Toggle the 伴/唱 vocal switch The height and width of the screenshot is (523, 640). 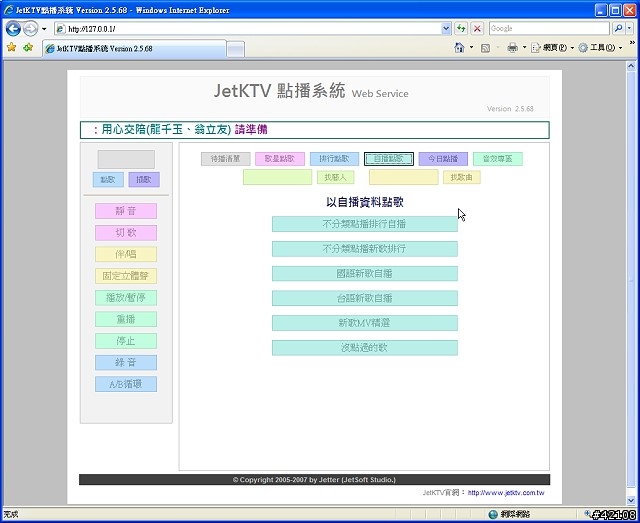click(x=126, y=254)
